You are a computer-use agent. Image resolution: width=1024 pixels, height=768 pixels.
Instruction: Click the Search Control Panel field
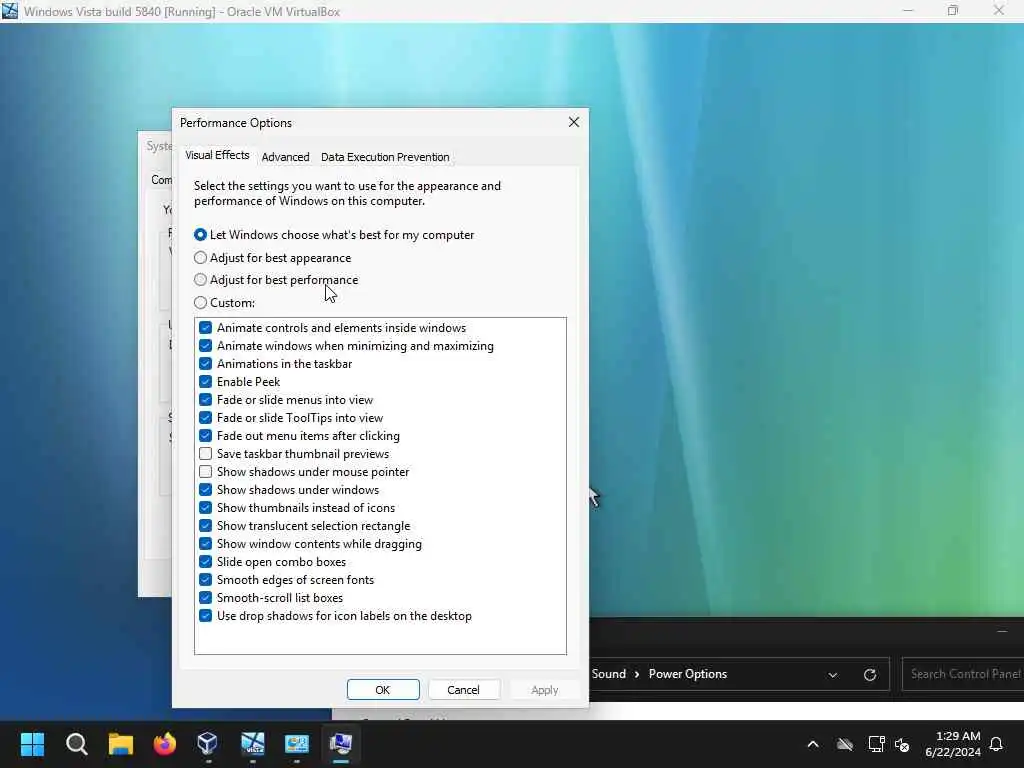pos(963,674)
